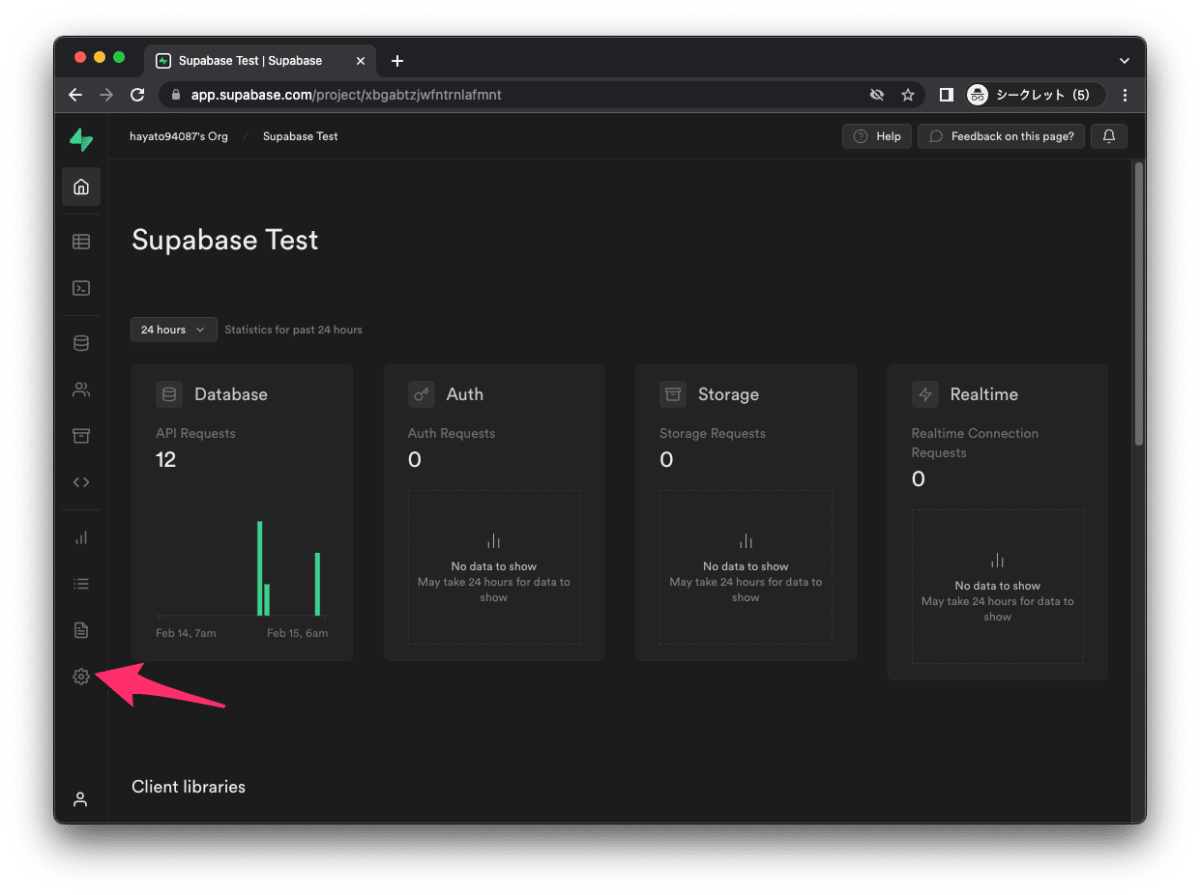The width and height of the screenshot is (1200, 895).
Task: Go back in browser history
Action: 75,95
